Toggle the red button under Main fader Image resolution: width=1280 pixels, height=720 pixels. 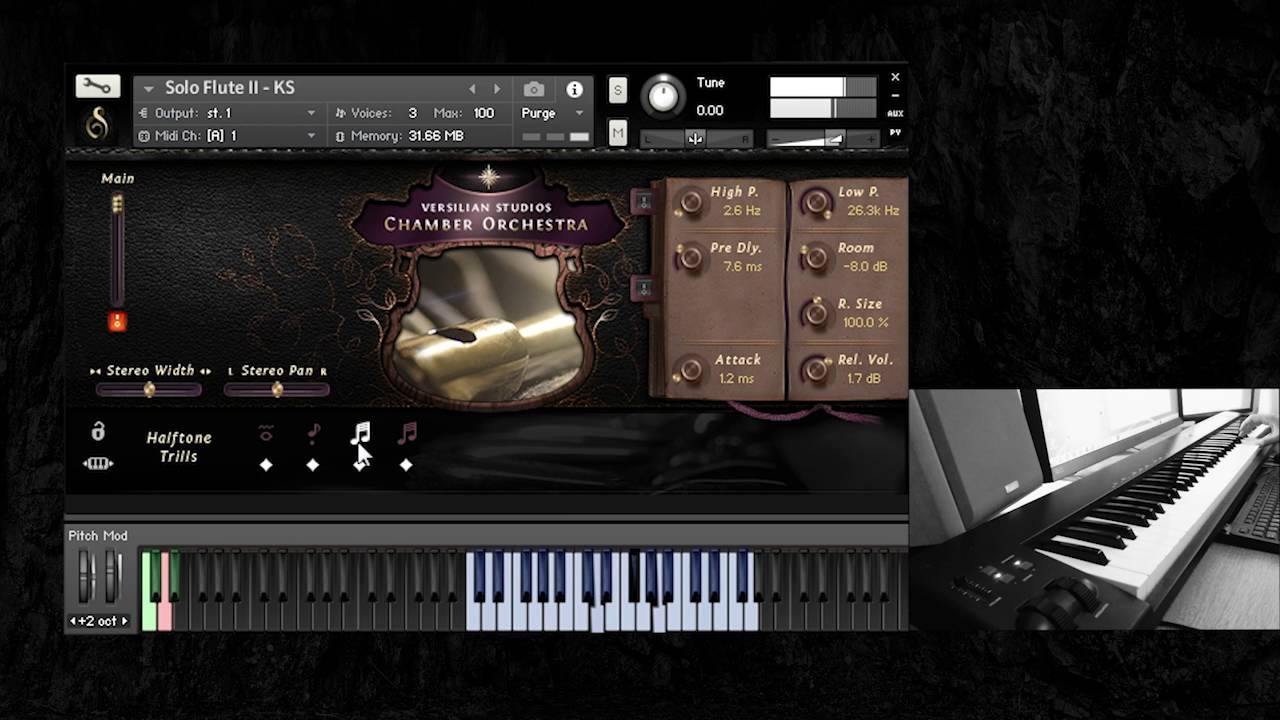coord(117,322)
